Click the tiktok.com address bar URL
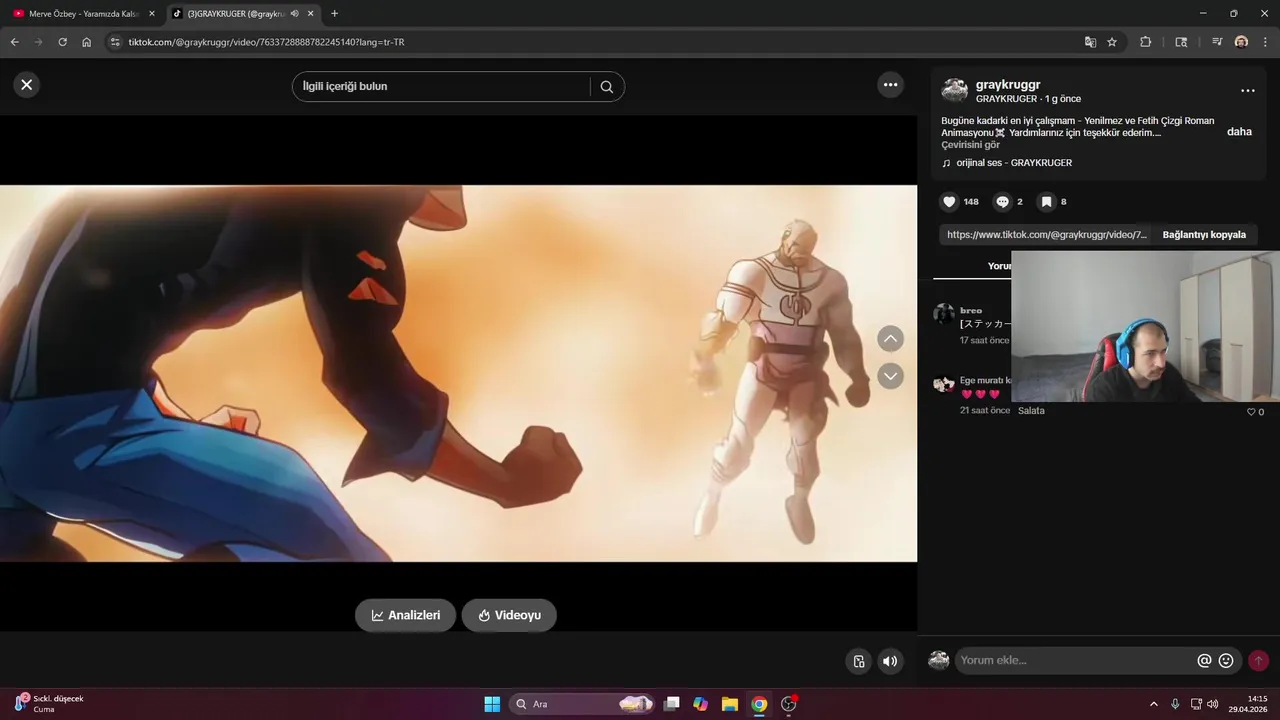The image size is (1280, 720). pos(266,42)
